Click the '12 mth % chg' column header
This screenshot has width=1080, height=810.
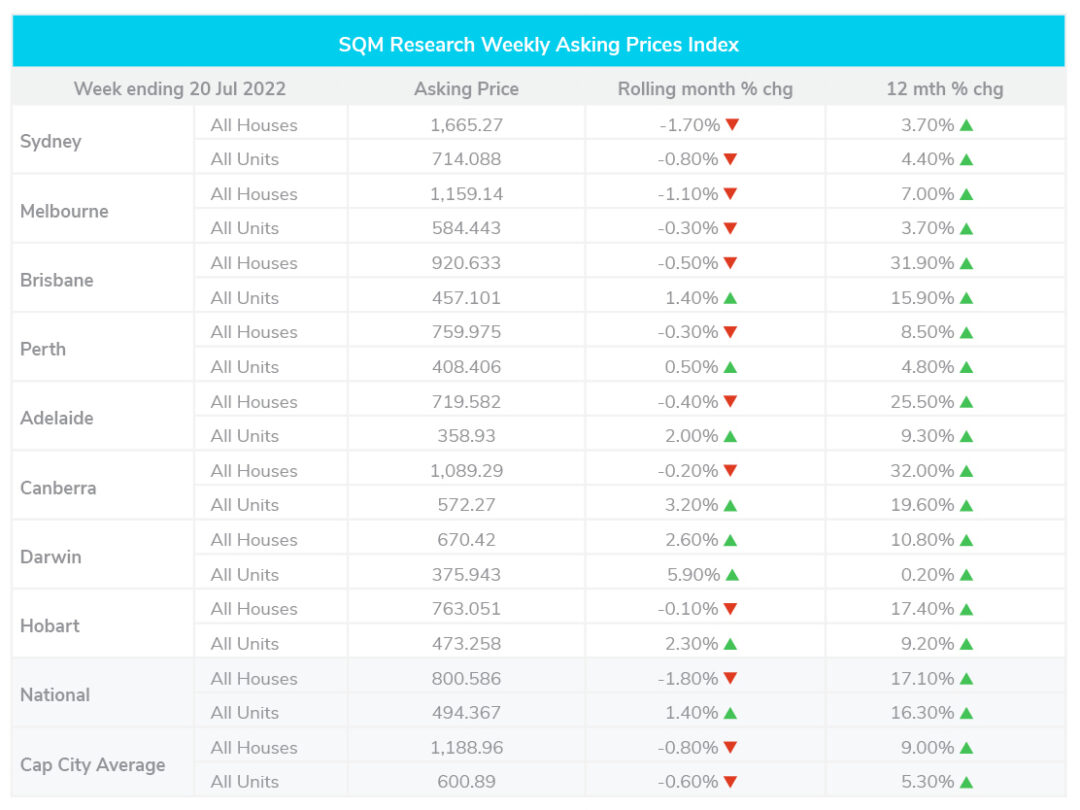coord(945,89)
